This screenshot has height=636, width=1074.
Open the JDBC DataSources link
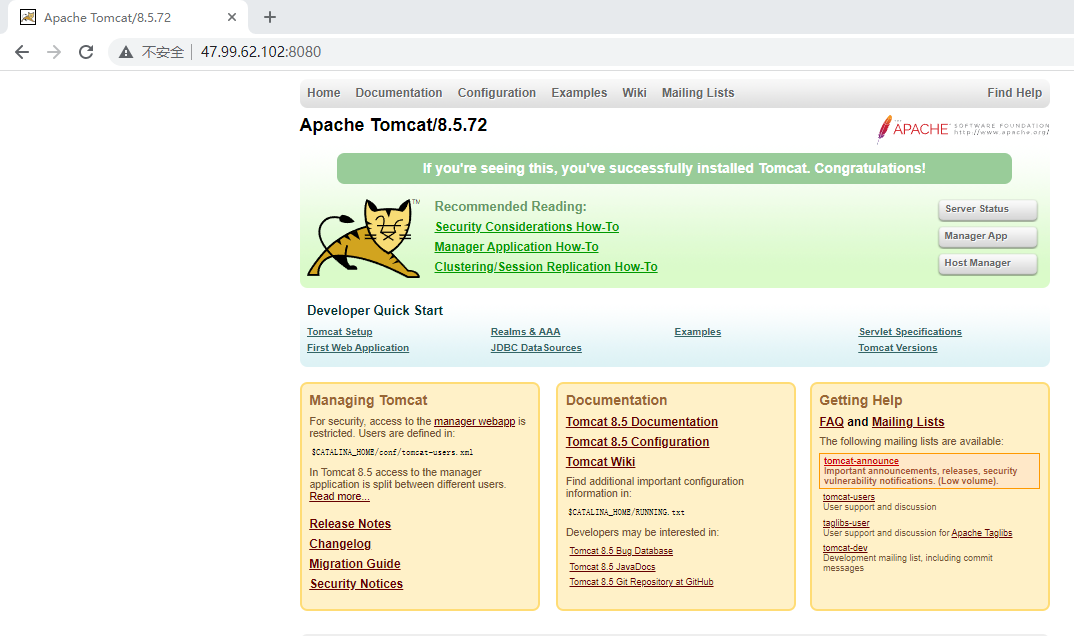tap(536, 348)
